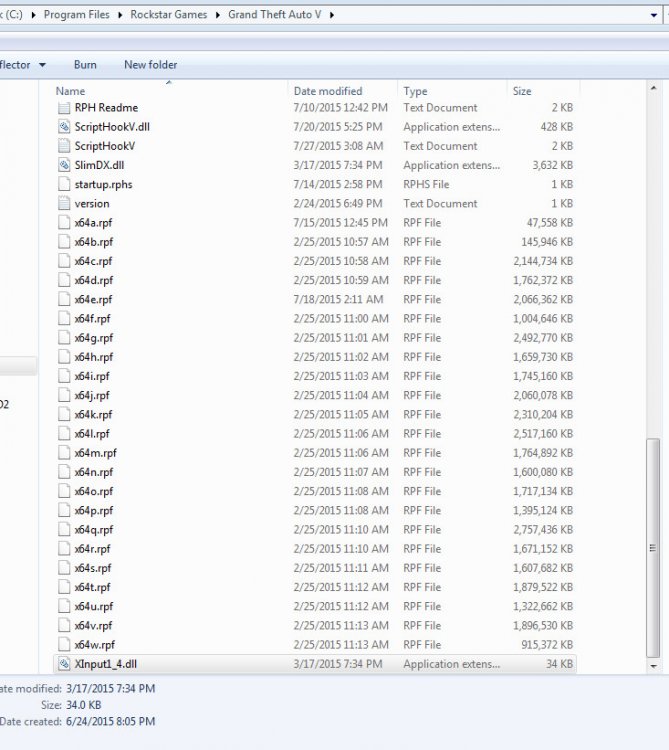Click the SlimDX.dll gear icon
The height and width of the screenshot is (750, 669).
point(64,165)
